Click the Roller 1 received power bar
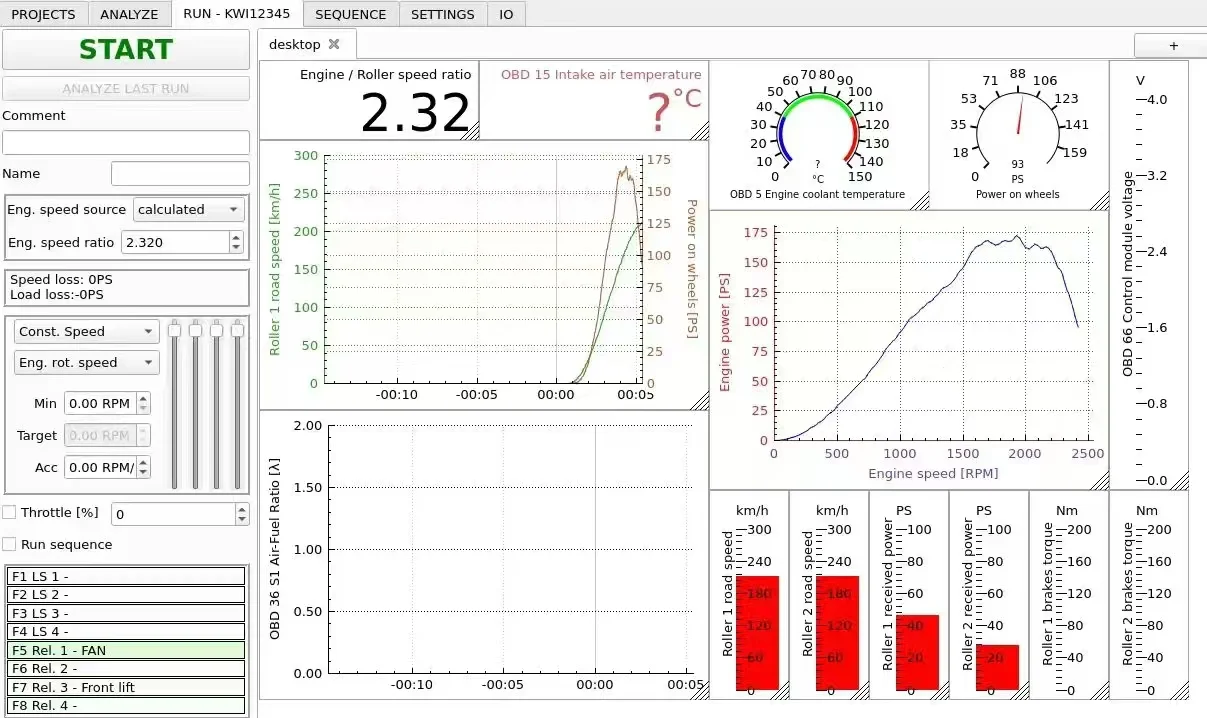1207x718 pixels. coord(917,652)
